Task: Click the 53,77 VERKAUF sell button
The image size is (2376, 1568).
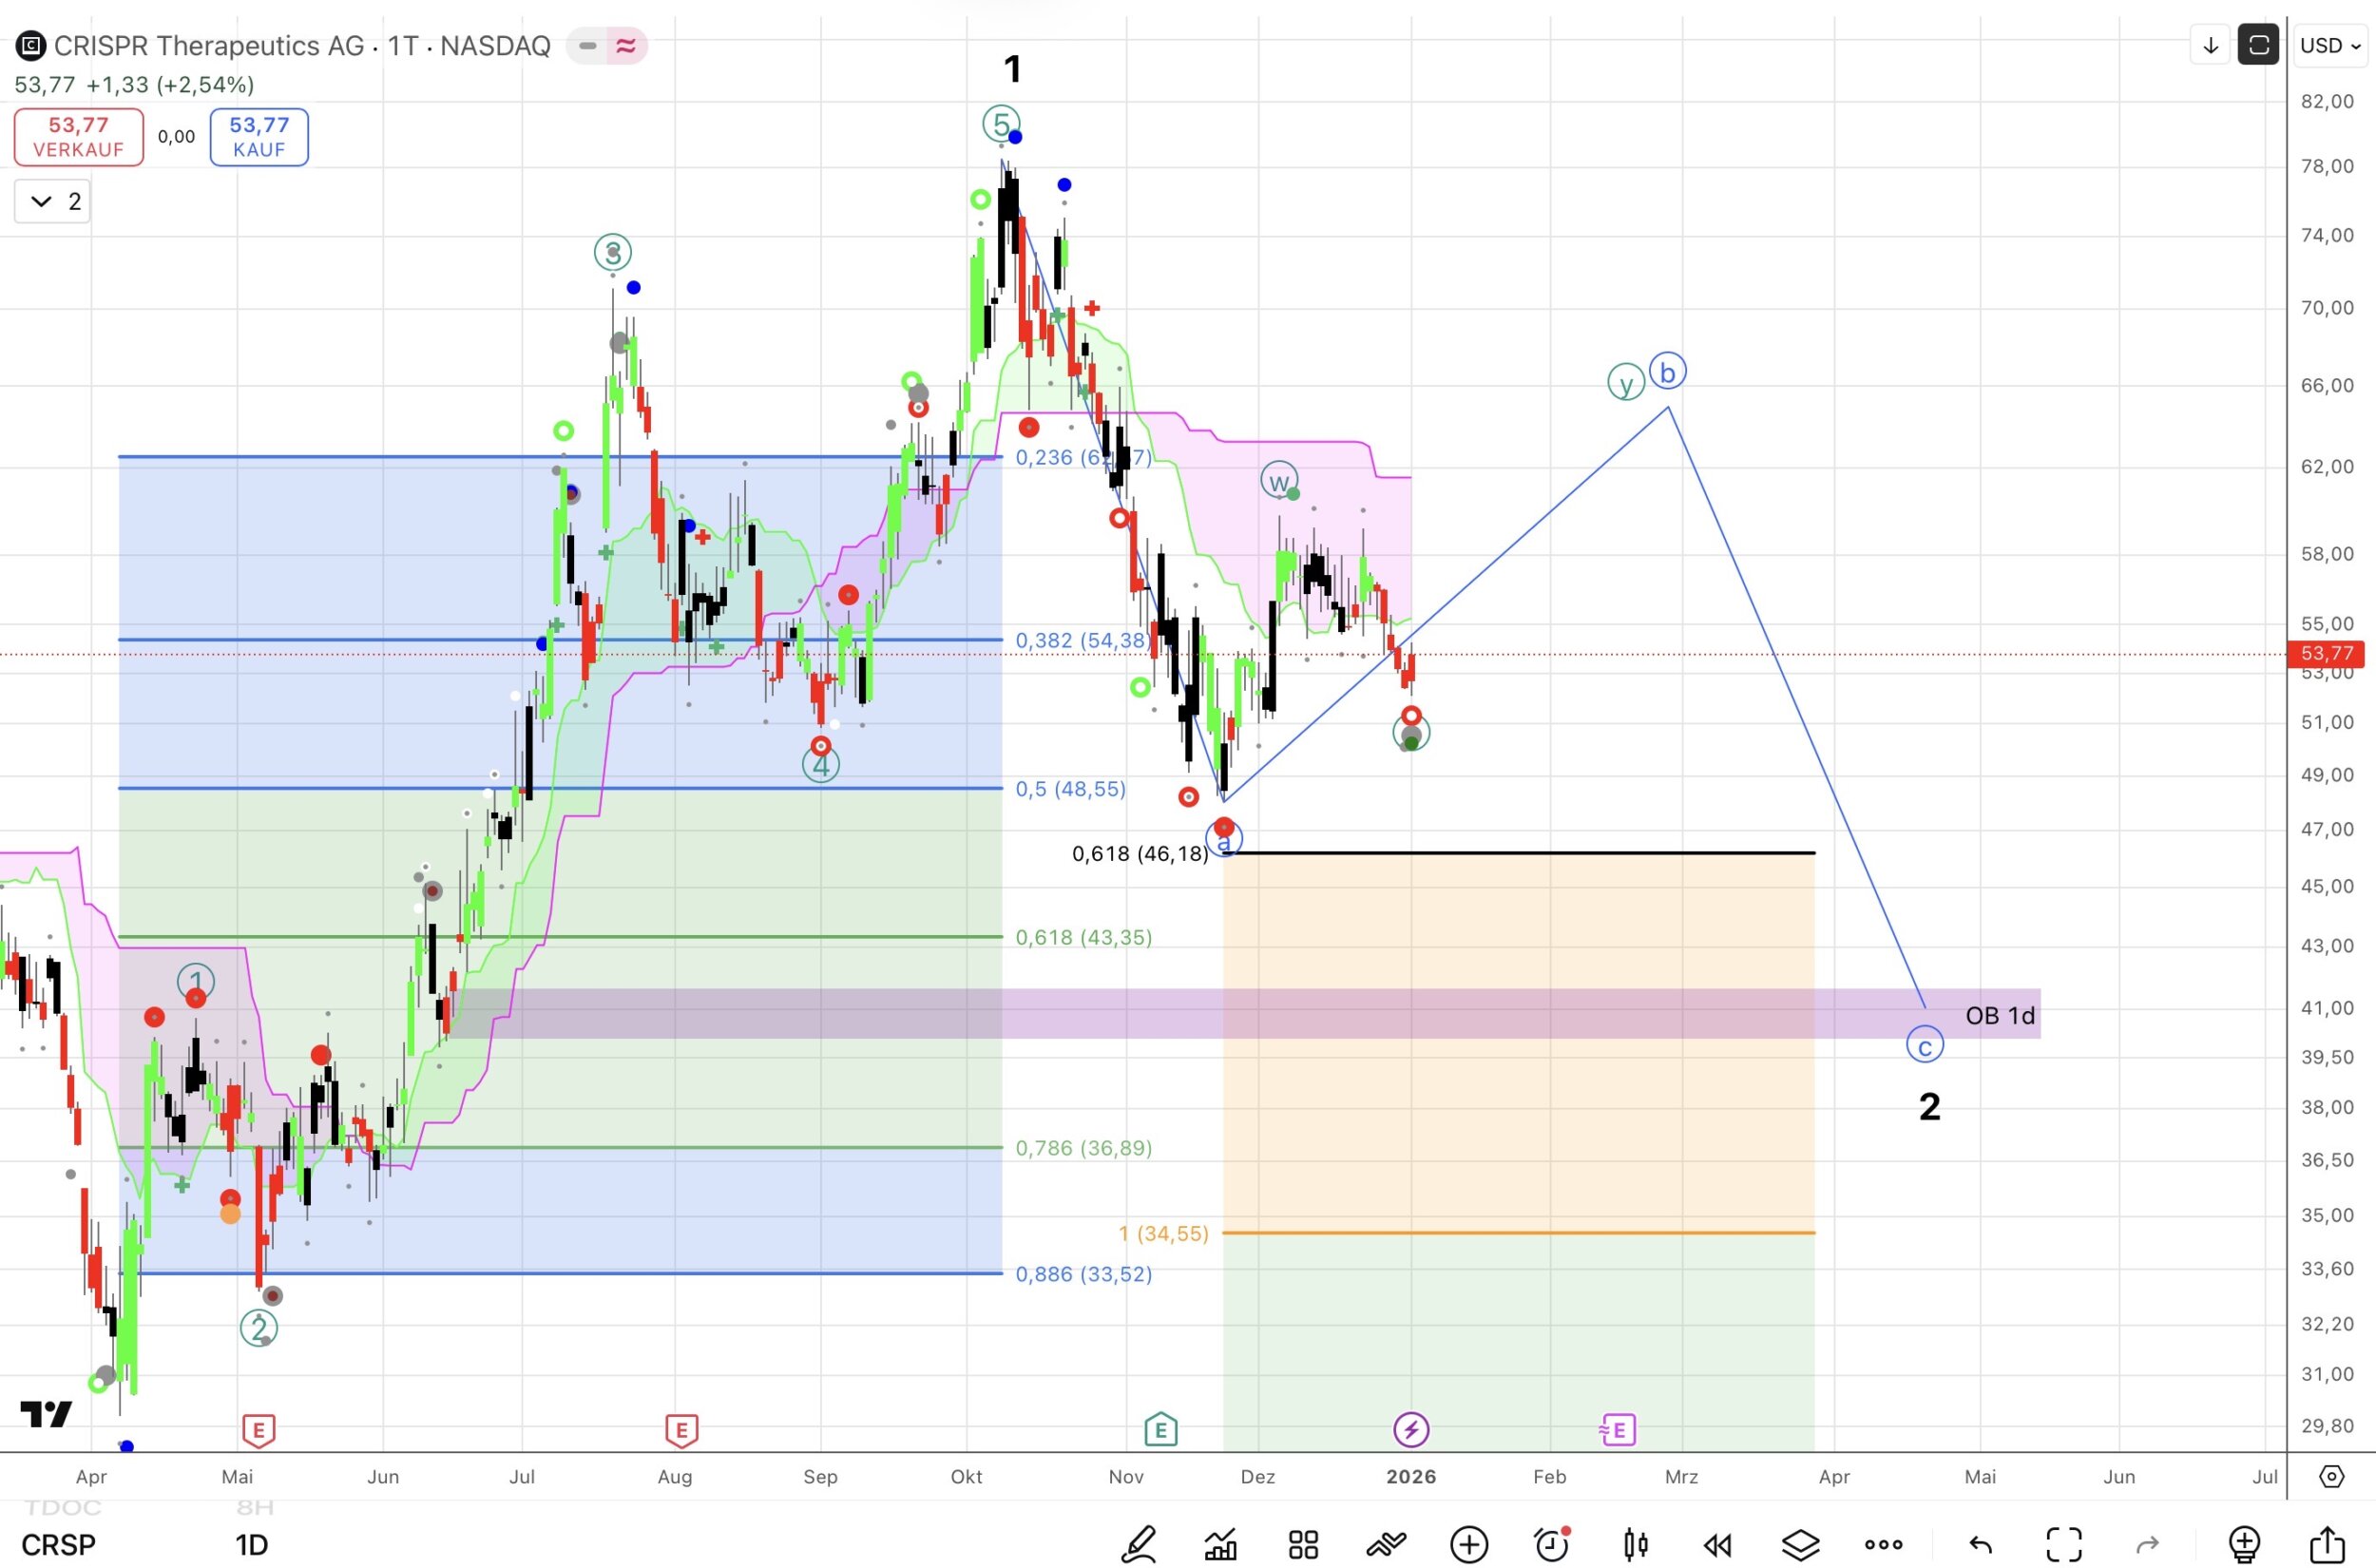Action: 78,137
